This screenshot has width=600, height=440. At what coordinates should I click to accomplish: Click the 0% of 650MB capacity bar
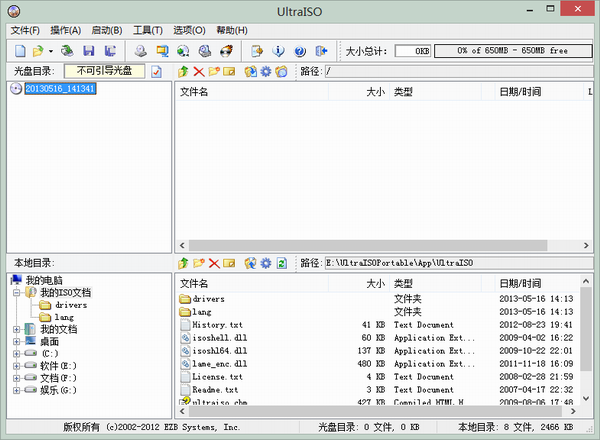(x=513, y=51)
